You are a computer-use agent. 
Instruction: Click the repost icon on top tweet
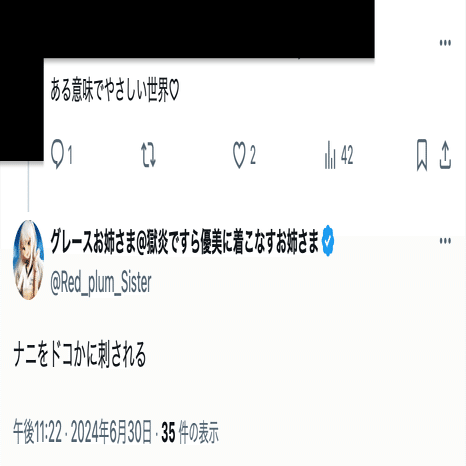tap(148, 155)
